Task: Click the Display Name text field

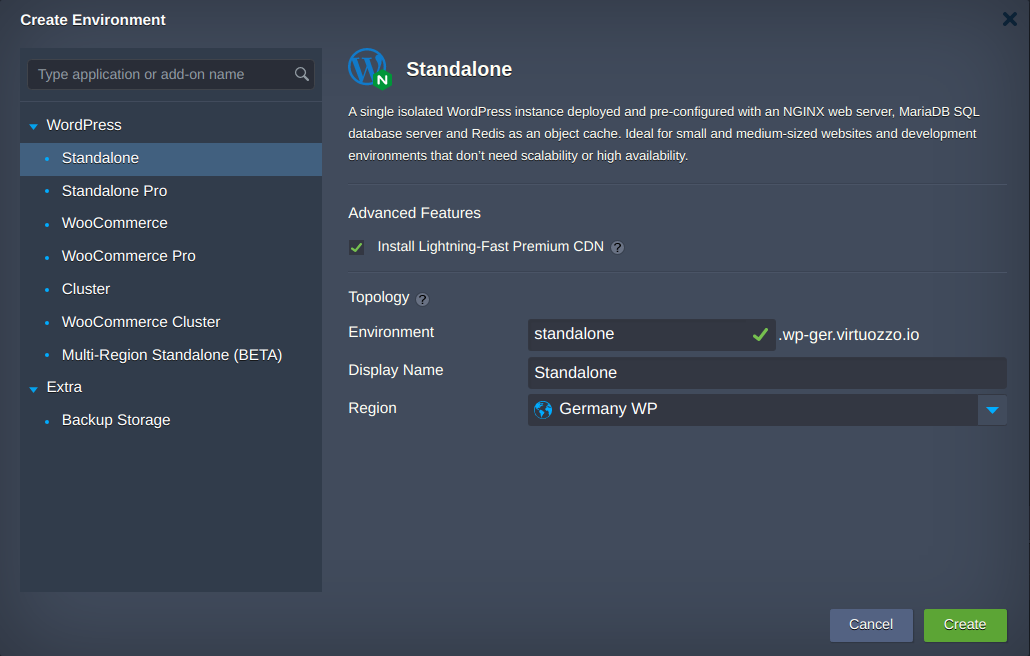Action: 766,373
